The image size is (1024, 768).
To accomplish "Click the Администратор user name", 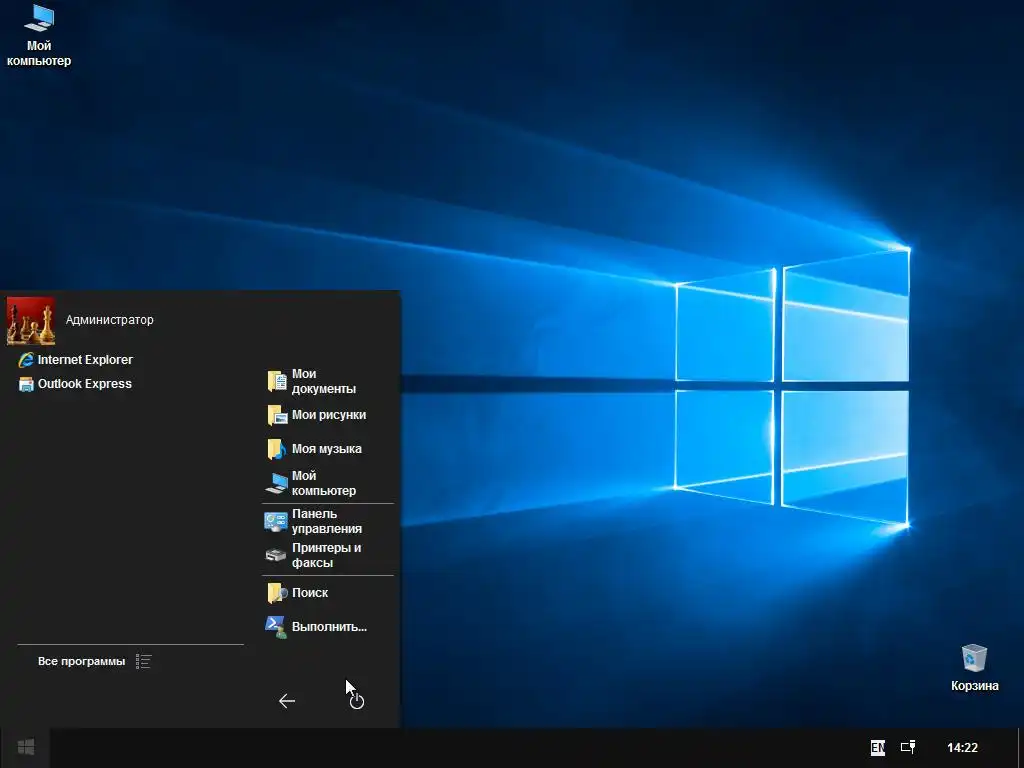I will 110,320.
